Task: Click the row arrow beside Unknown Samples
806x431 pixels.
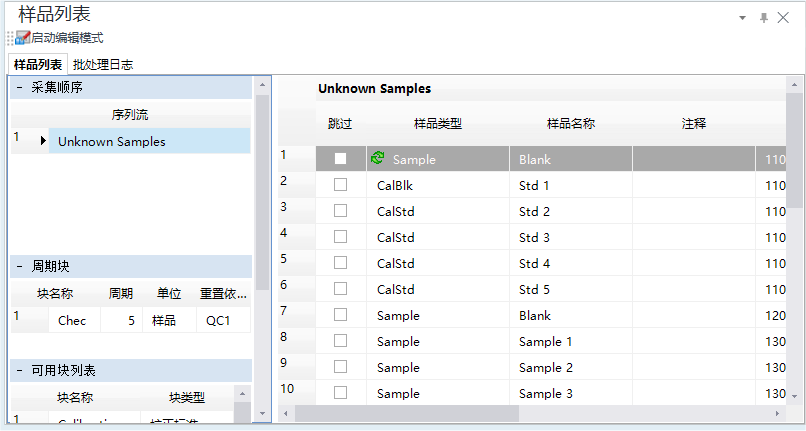Action: (x=43, y=141)
